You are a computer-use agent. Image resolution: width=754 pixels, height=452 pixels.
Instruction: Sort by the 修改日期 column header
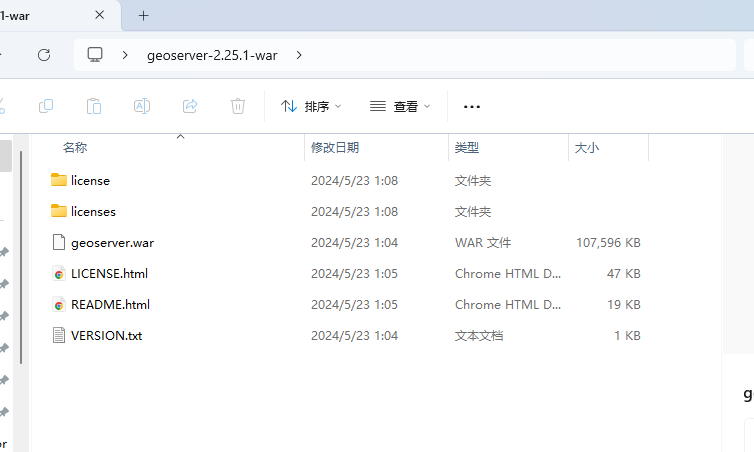(335, 148)
